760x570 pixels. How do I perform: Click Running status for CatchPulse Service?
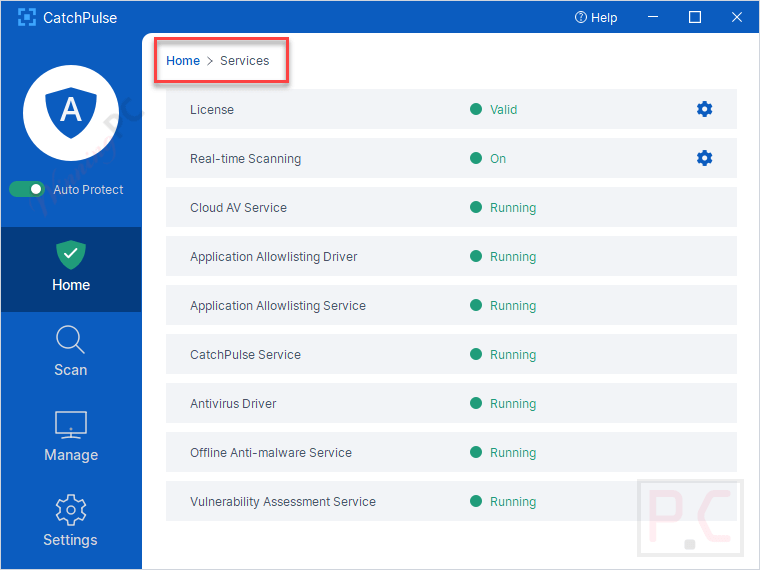[513, 355]
